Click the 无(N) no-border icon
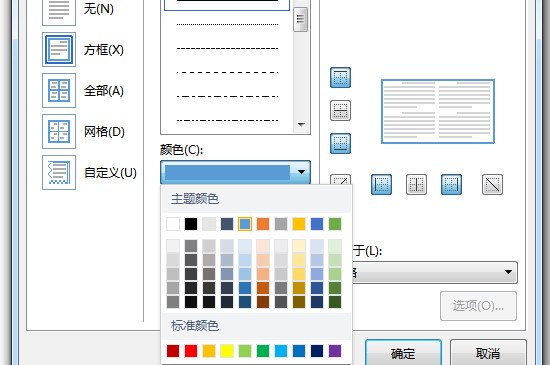Viewport: 550px width, 365px height. 59,11
